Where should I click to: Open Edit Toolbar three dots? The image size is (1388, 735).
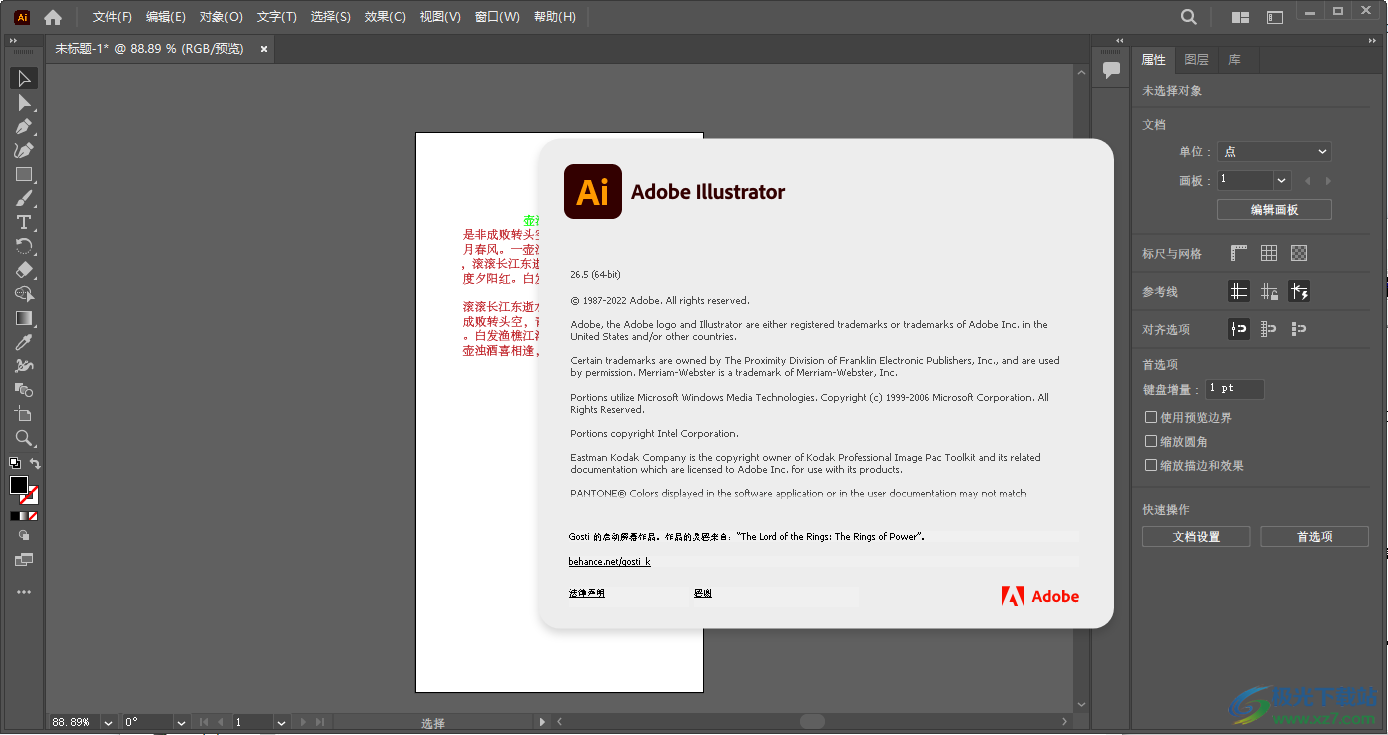pyautogui.click(x=24, y=592)
